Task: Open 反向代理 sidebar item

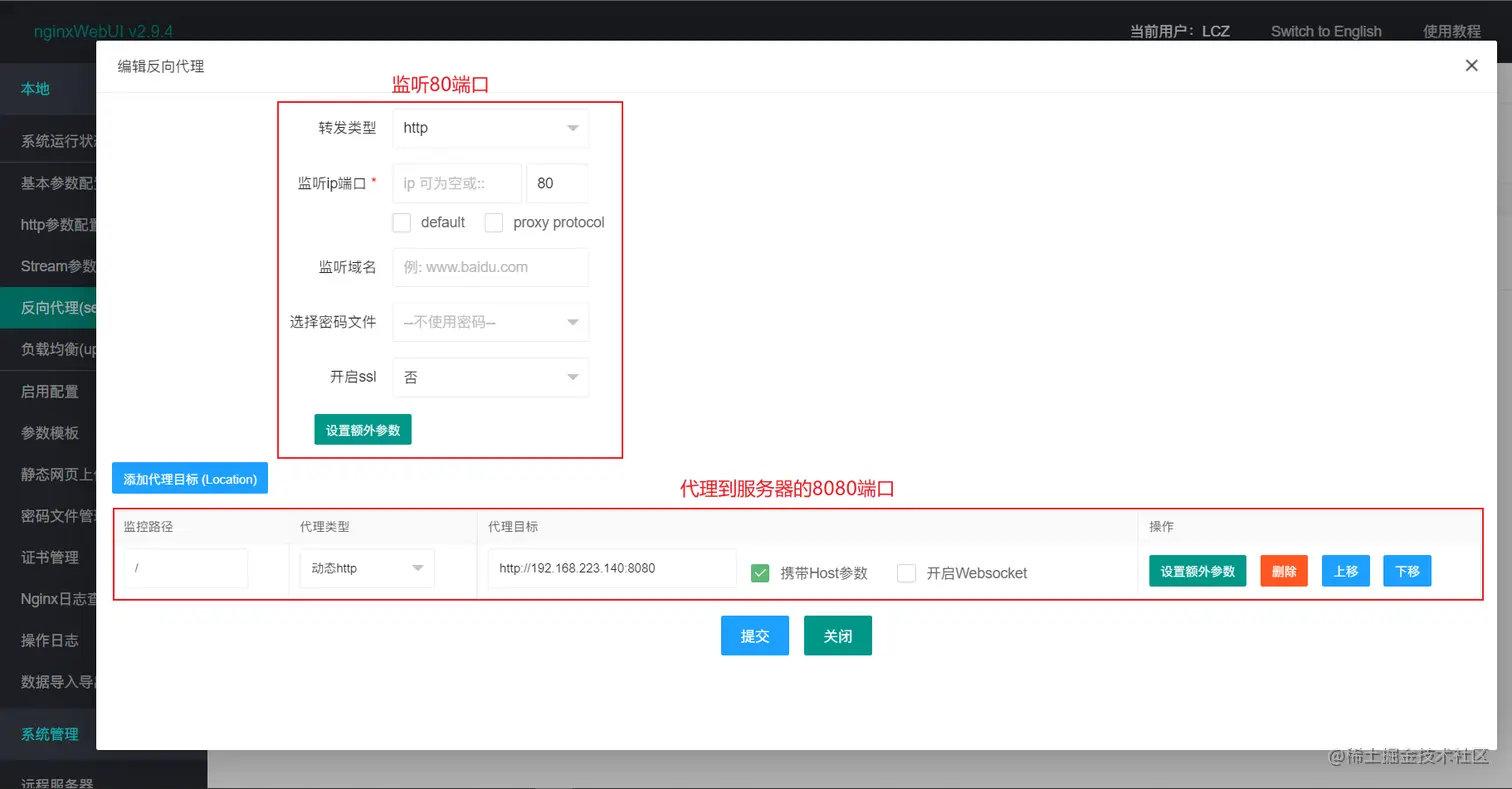Action: (x=48, y=308)
